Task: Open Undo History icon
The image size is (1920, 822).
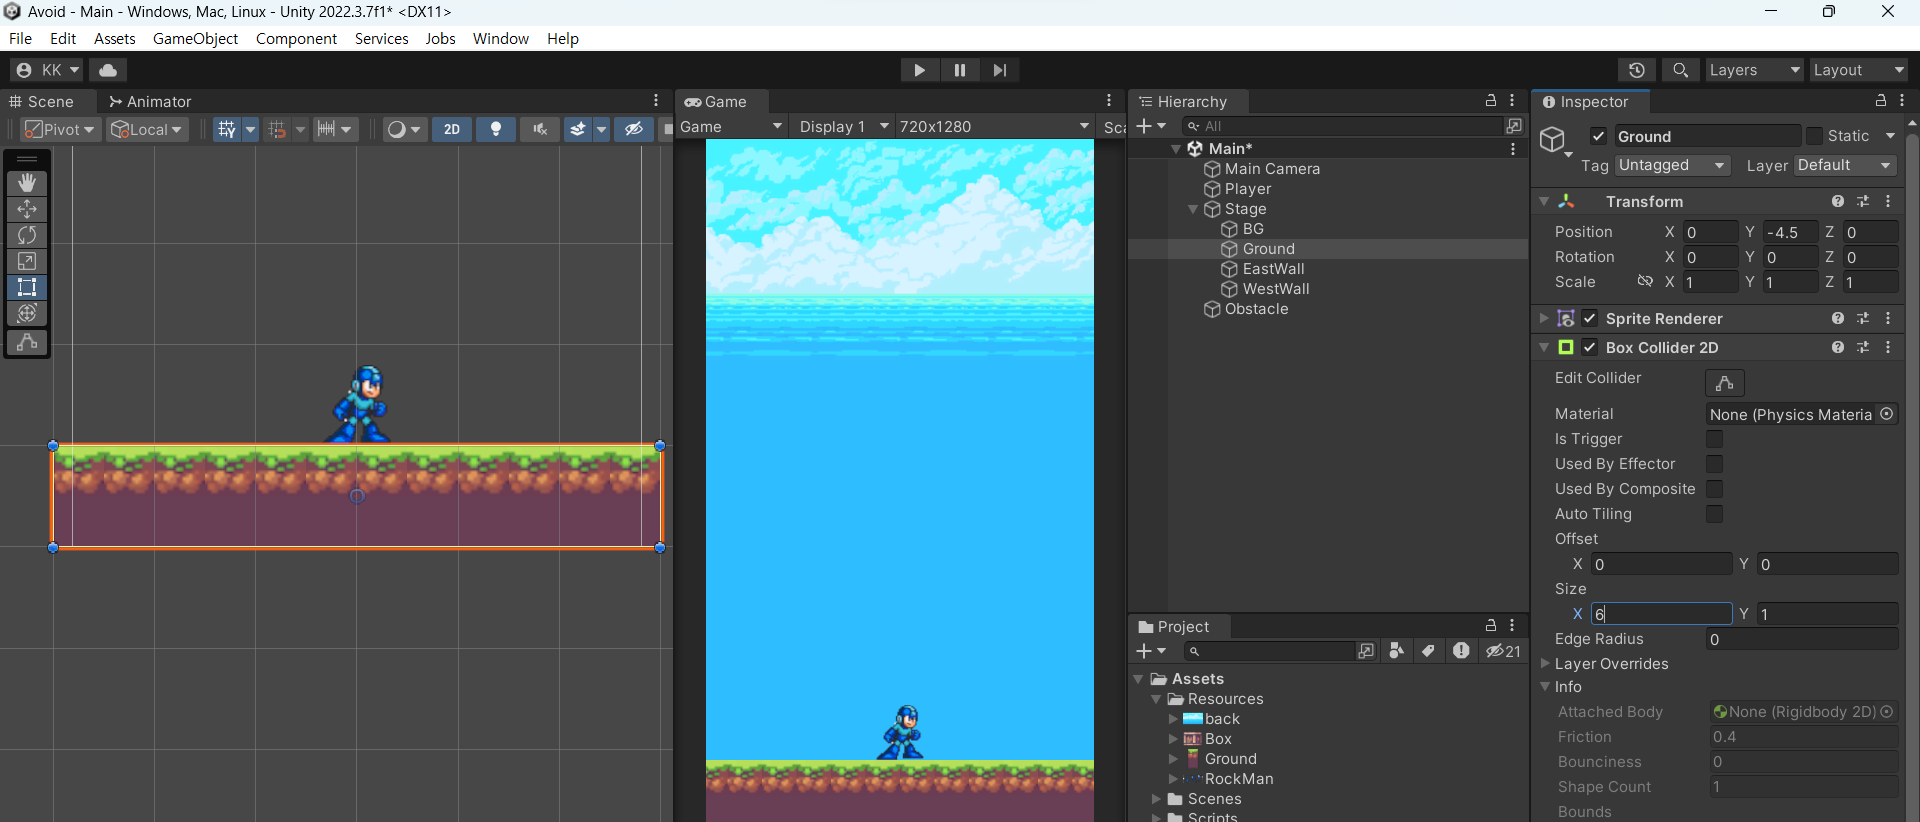Action: click(1637, 70)
